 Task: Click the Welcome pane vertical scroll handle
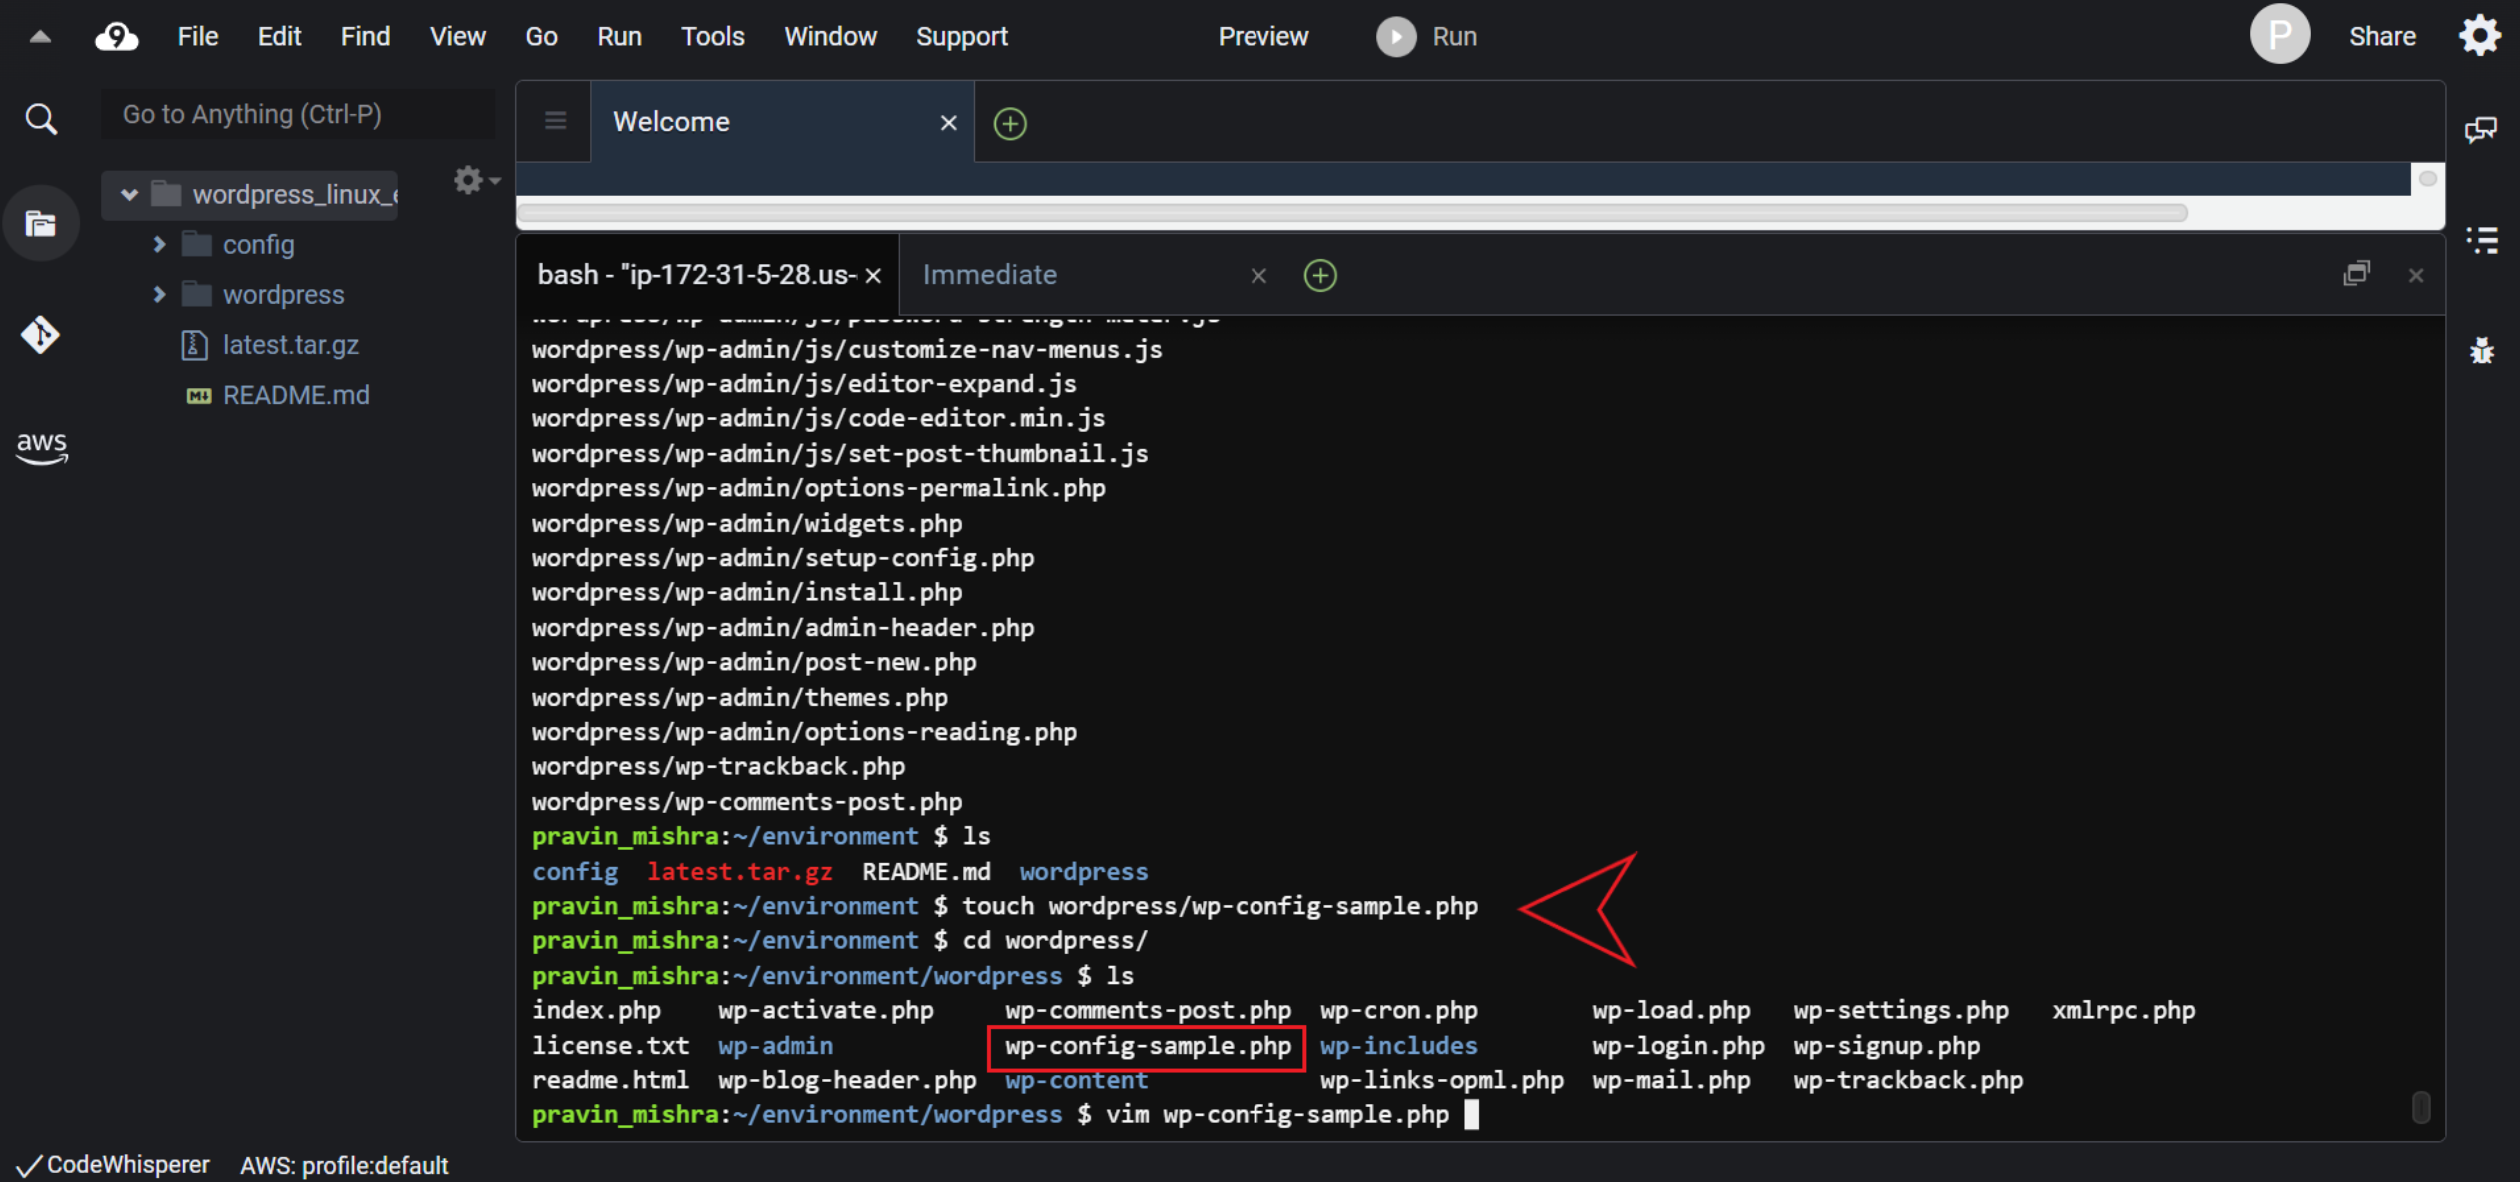coord(2427,179)
